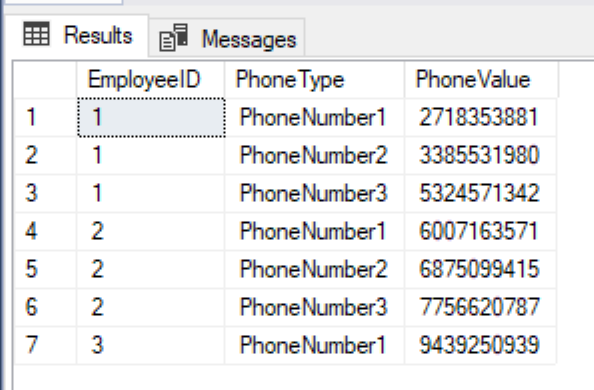Click PhoneNumber2 cell in row 2

pyautogui.click(x=314, y=155)
